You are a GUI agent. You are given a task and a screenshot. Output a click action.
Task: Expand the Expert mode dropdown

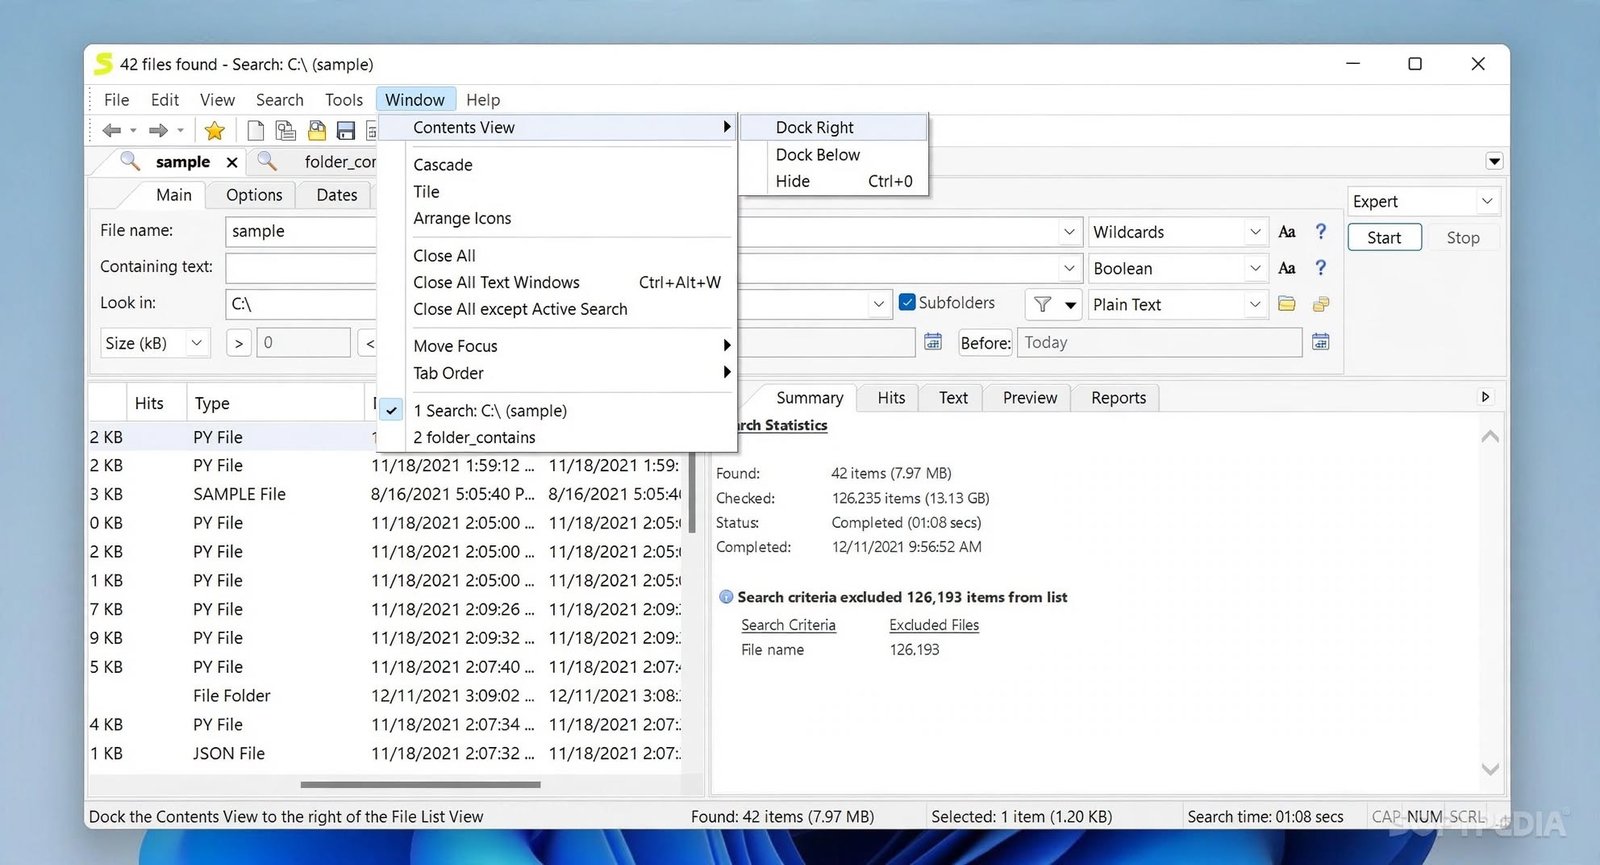pyautogui.click(x=1487, y=201)
